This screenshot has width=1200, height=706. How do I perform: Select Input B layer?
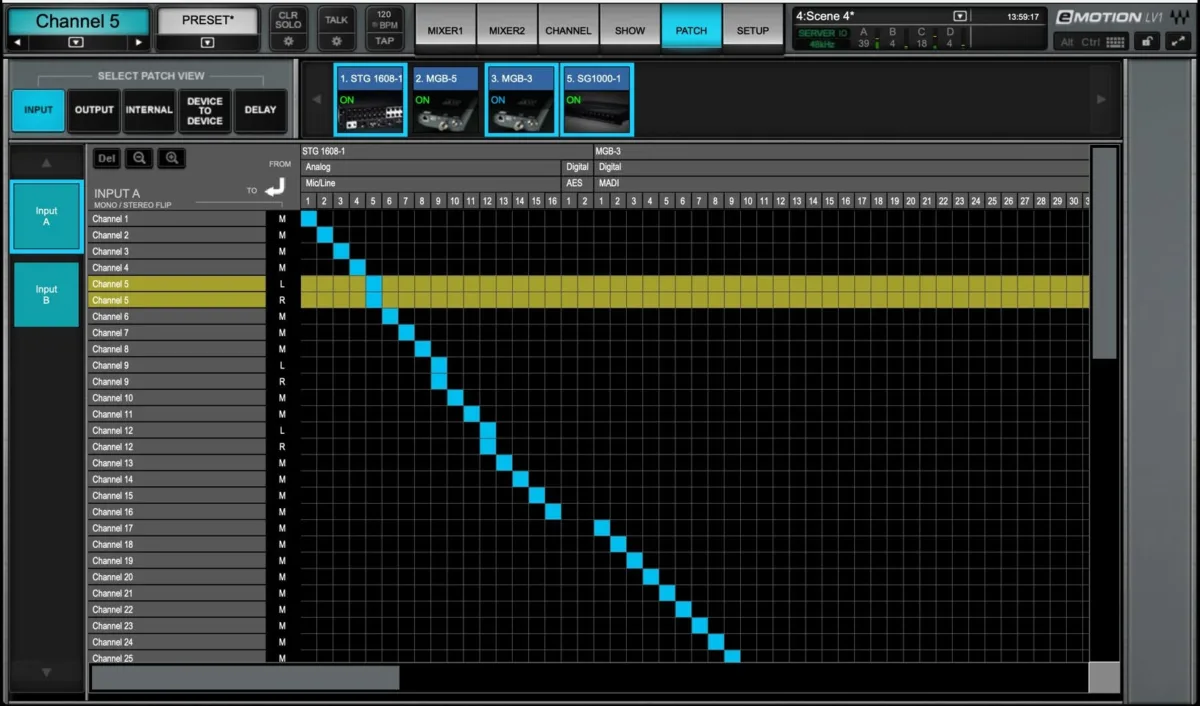(46, 295)
